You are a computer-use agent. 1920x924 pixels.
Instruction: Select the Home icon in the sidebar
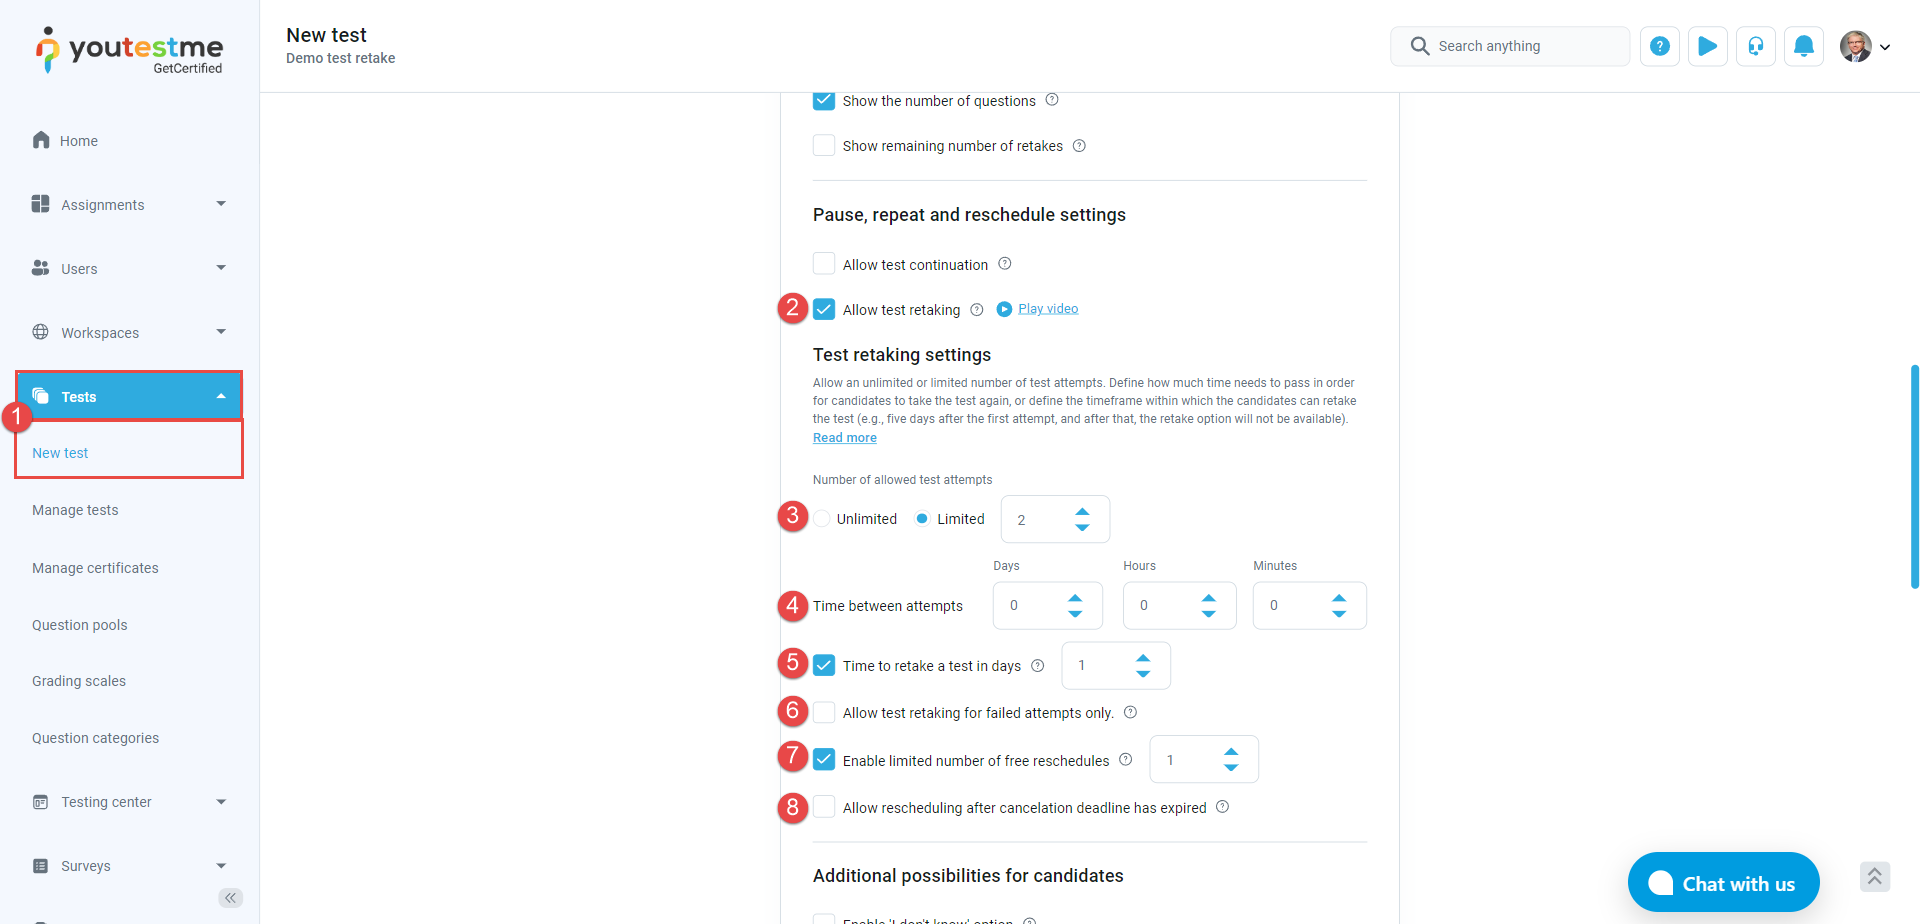click(x=40, y=140)
